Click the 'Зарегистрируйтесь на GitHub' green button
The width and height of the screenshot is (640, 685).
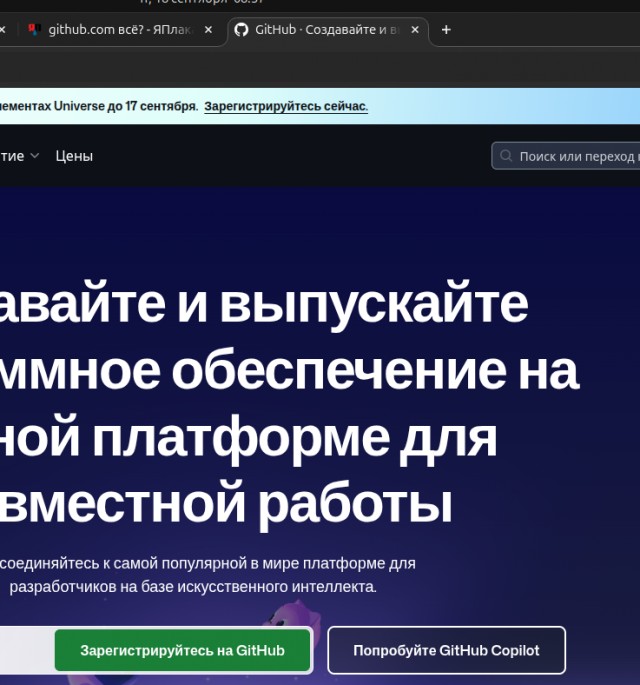pos(183,650)
